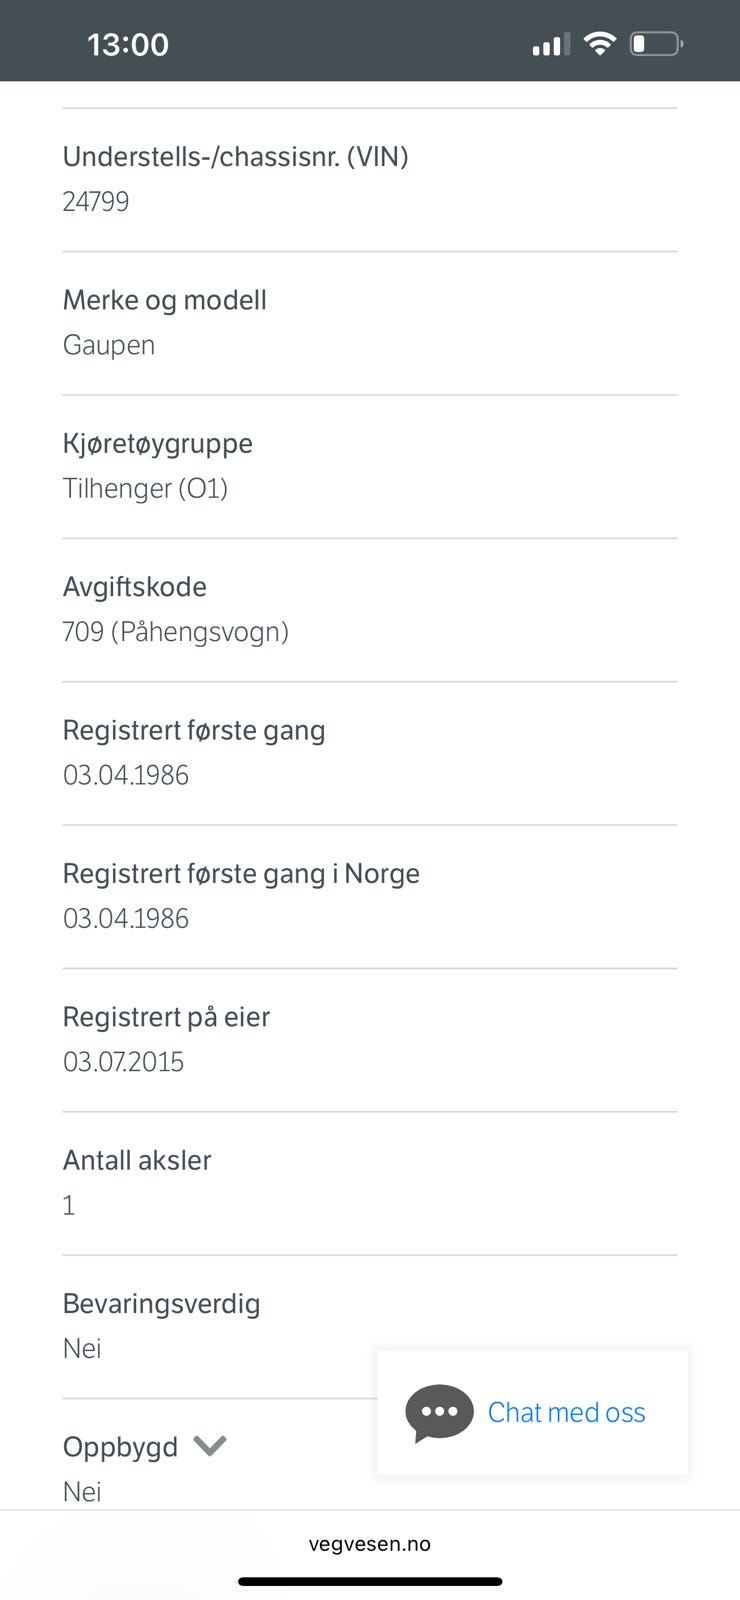The height and width of the screenshot is (1600, 740).
Task: Click the chat speech bubble icon
Action: pyautogui.click(x=439, y=1412)
